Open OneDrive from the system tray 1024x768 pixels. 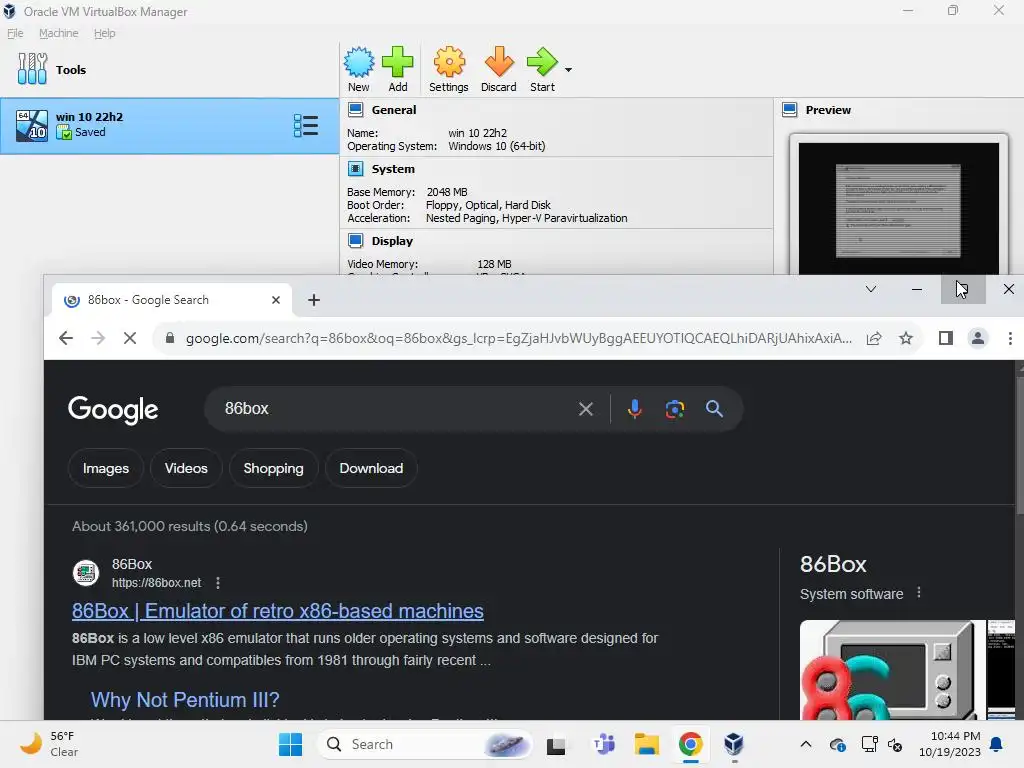coord(837,744)
